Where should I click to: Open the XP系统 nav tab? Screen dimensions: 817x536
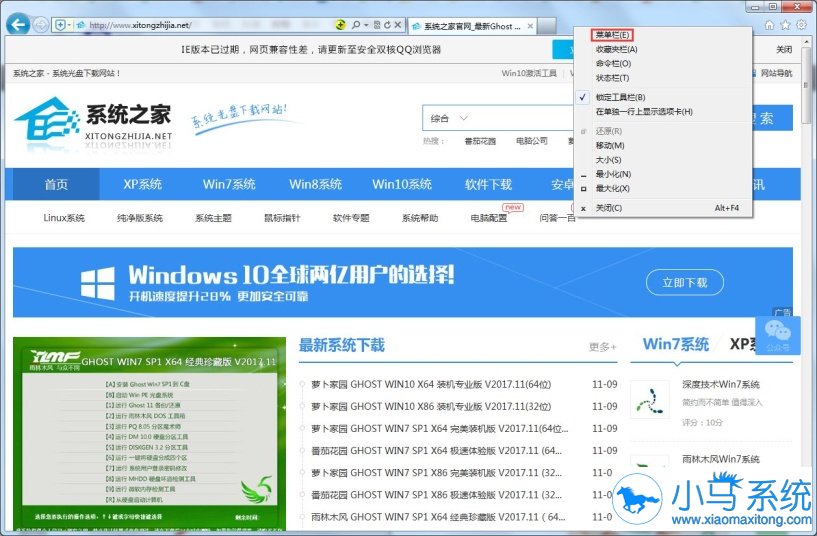[142, 184]
